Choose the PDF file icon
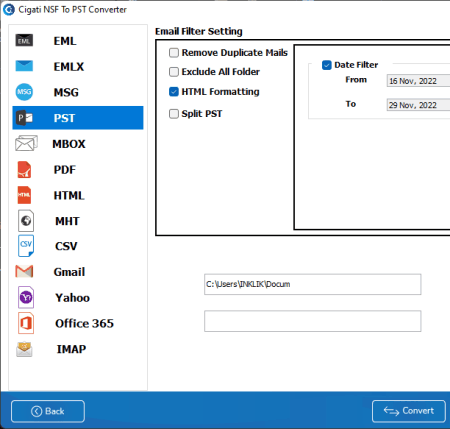This screenshot has width=450, height=429. [24, 169]
